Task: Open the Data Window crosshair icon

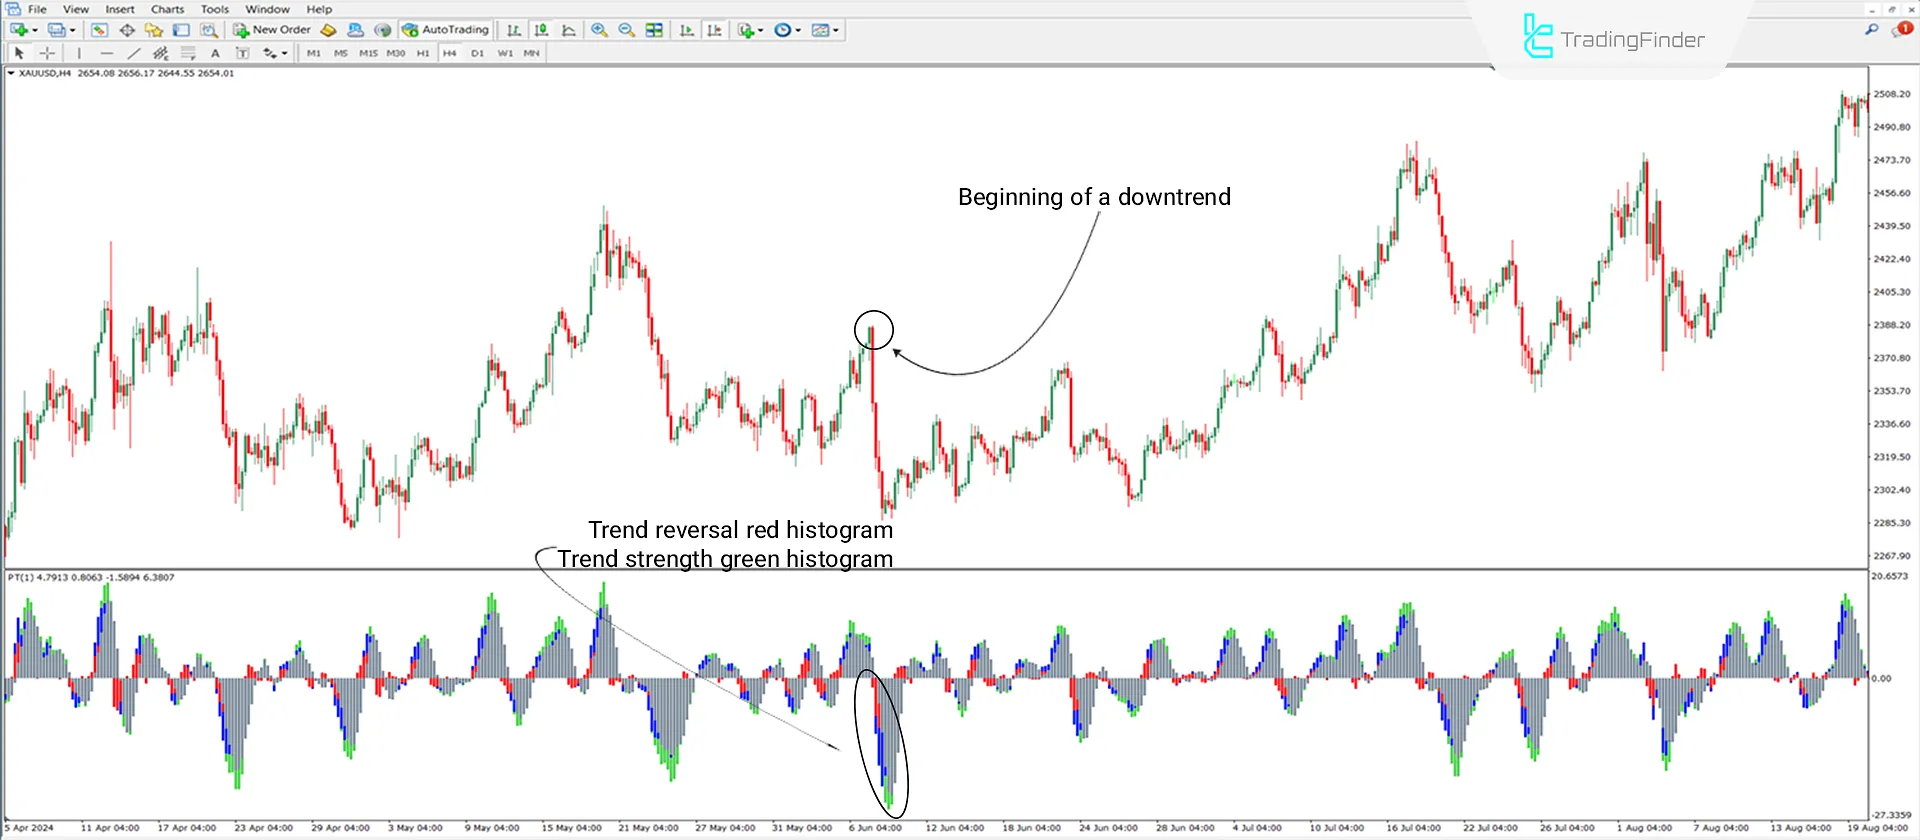Action: coord(126,30)
